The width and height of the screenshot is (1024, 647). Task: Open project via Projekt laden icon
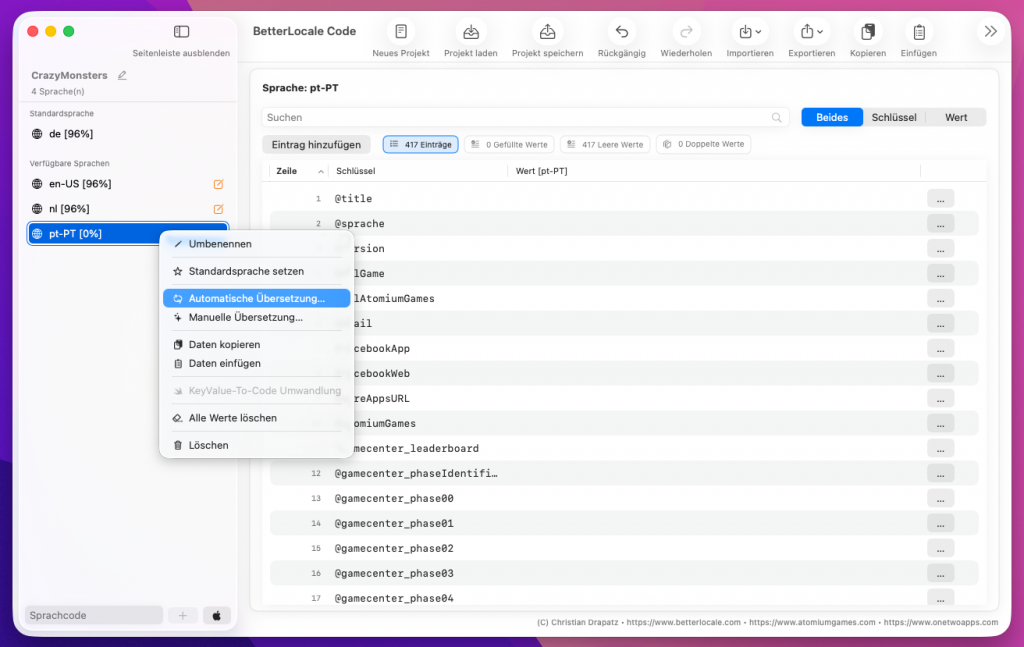pyautogui.click(x=471, y=32)
